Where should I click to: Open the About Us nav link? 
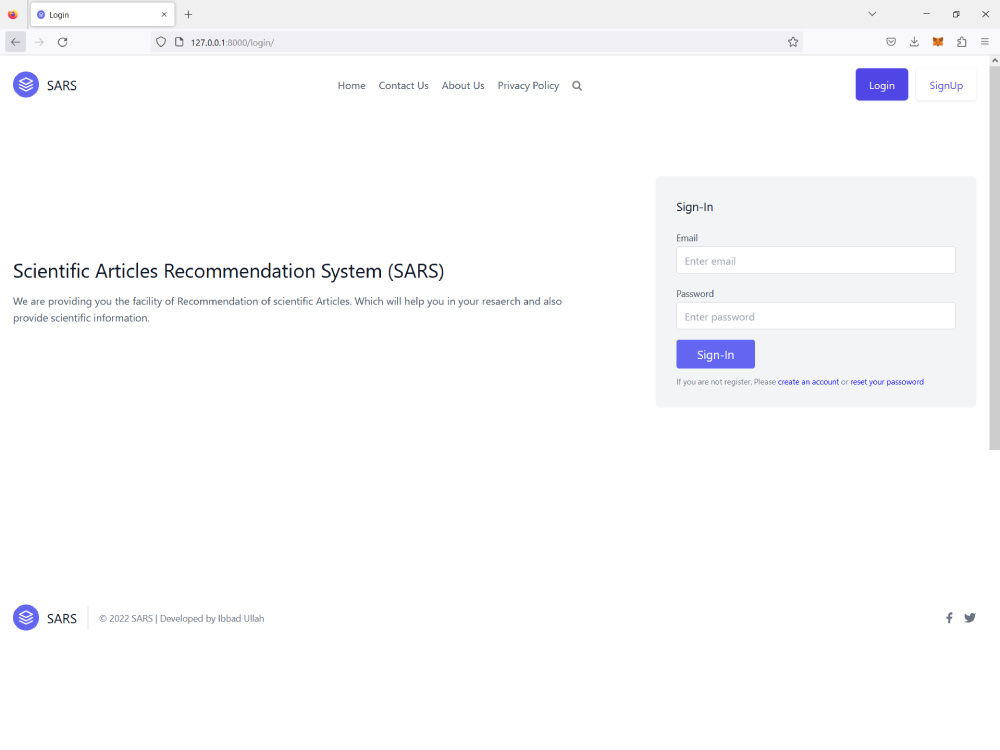(x=463, y=85)
